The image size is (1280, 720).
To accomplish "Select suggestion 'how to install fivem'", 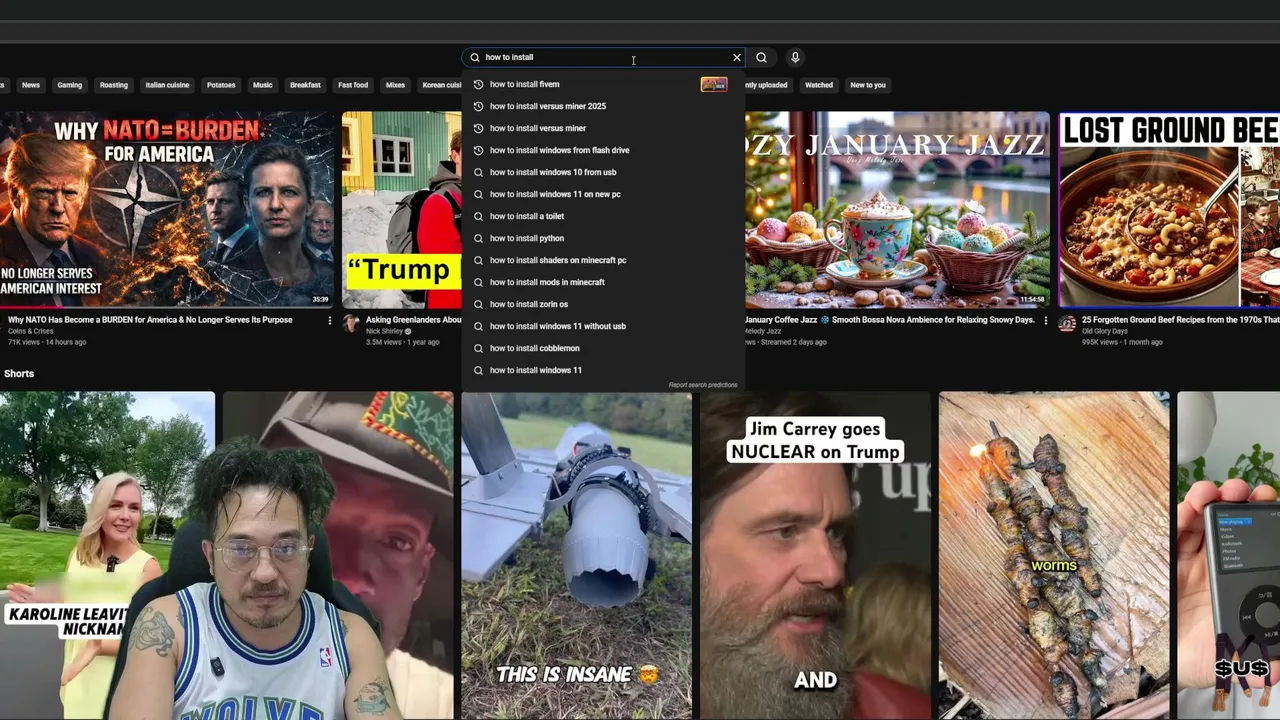I will tap(603, 84).
